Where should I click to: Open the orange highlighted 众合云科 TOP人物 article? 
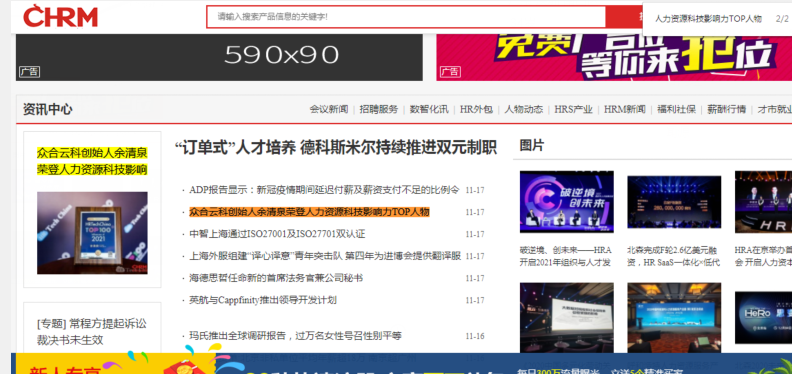coord(309,212)
